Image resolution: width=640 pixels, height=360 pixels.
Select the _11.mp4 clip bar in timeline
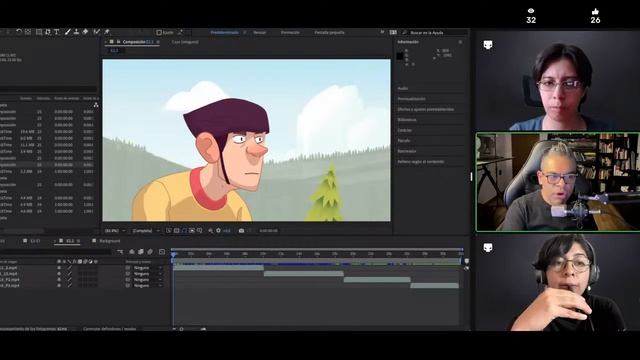tap(303, 274)
